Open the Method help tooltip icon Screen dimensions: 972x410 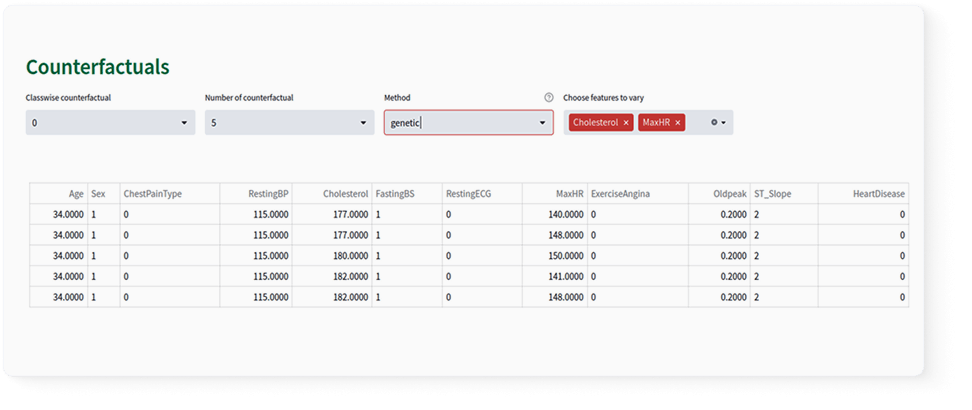pyautogui.click(x=548, y=97)
